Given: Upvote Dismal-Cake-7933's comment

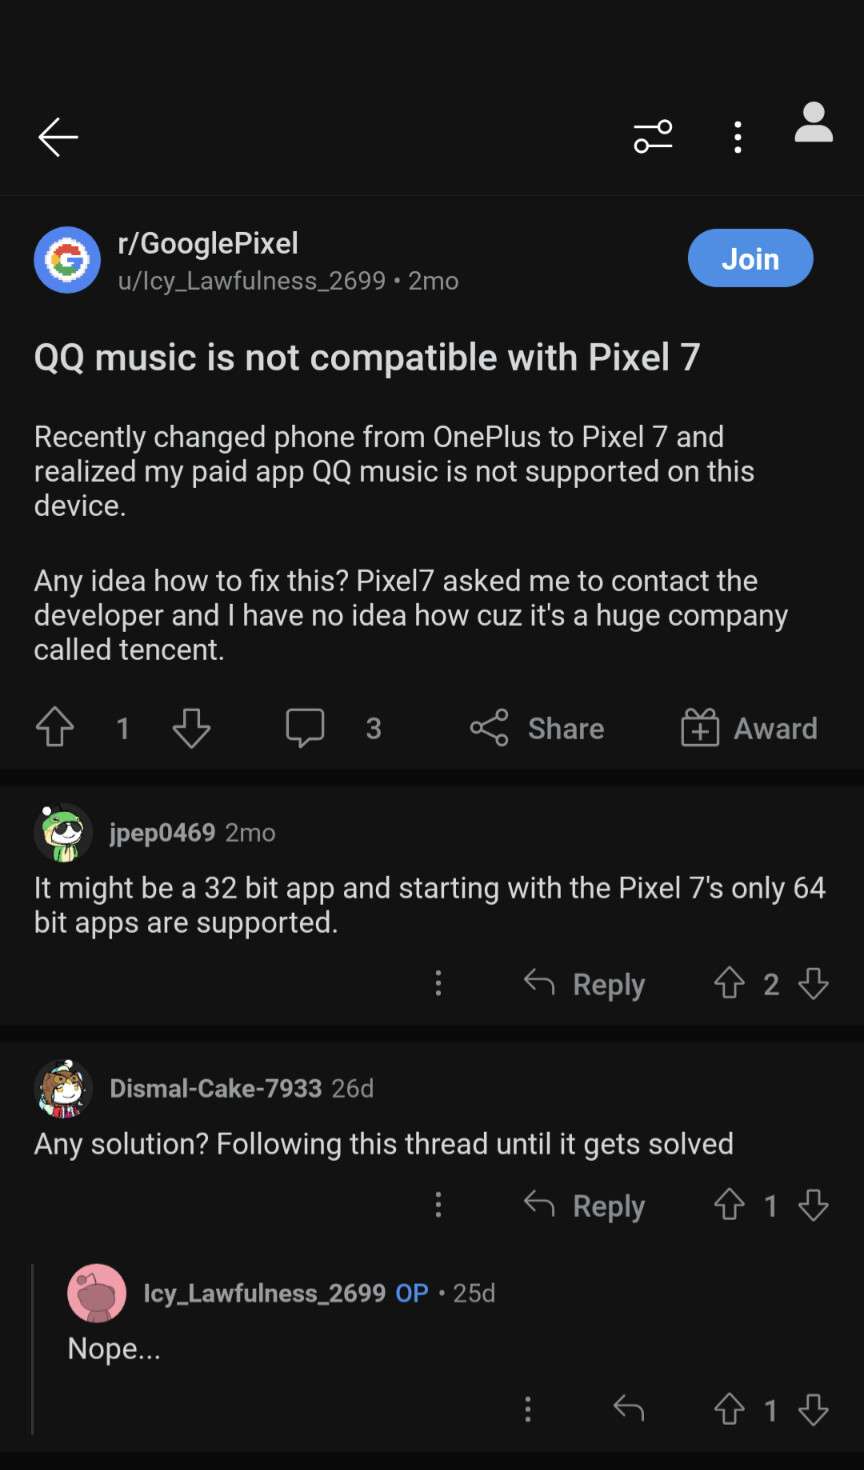Looking at the screenshot, I should pos(729,1205).
